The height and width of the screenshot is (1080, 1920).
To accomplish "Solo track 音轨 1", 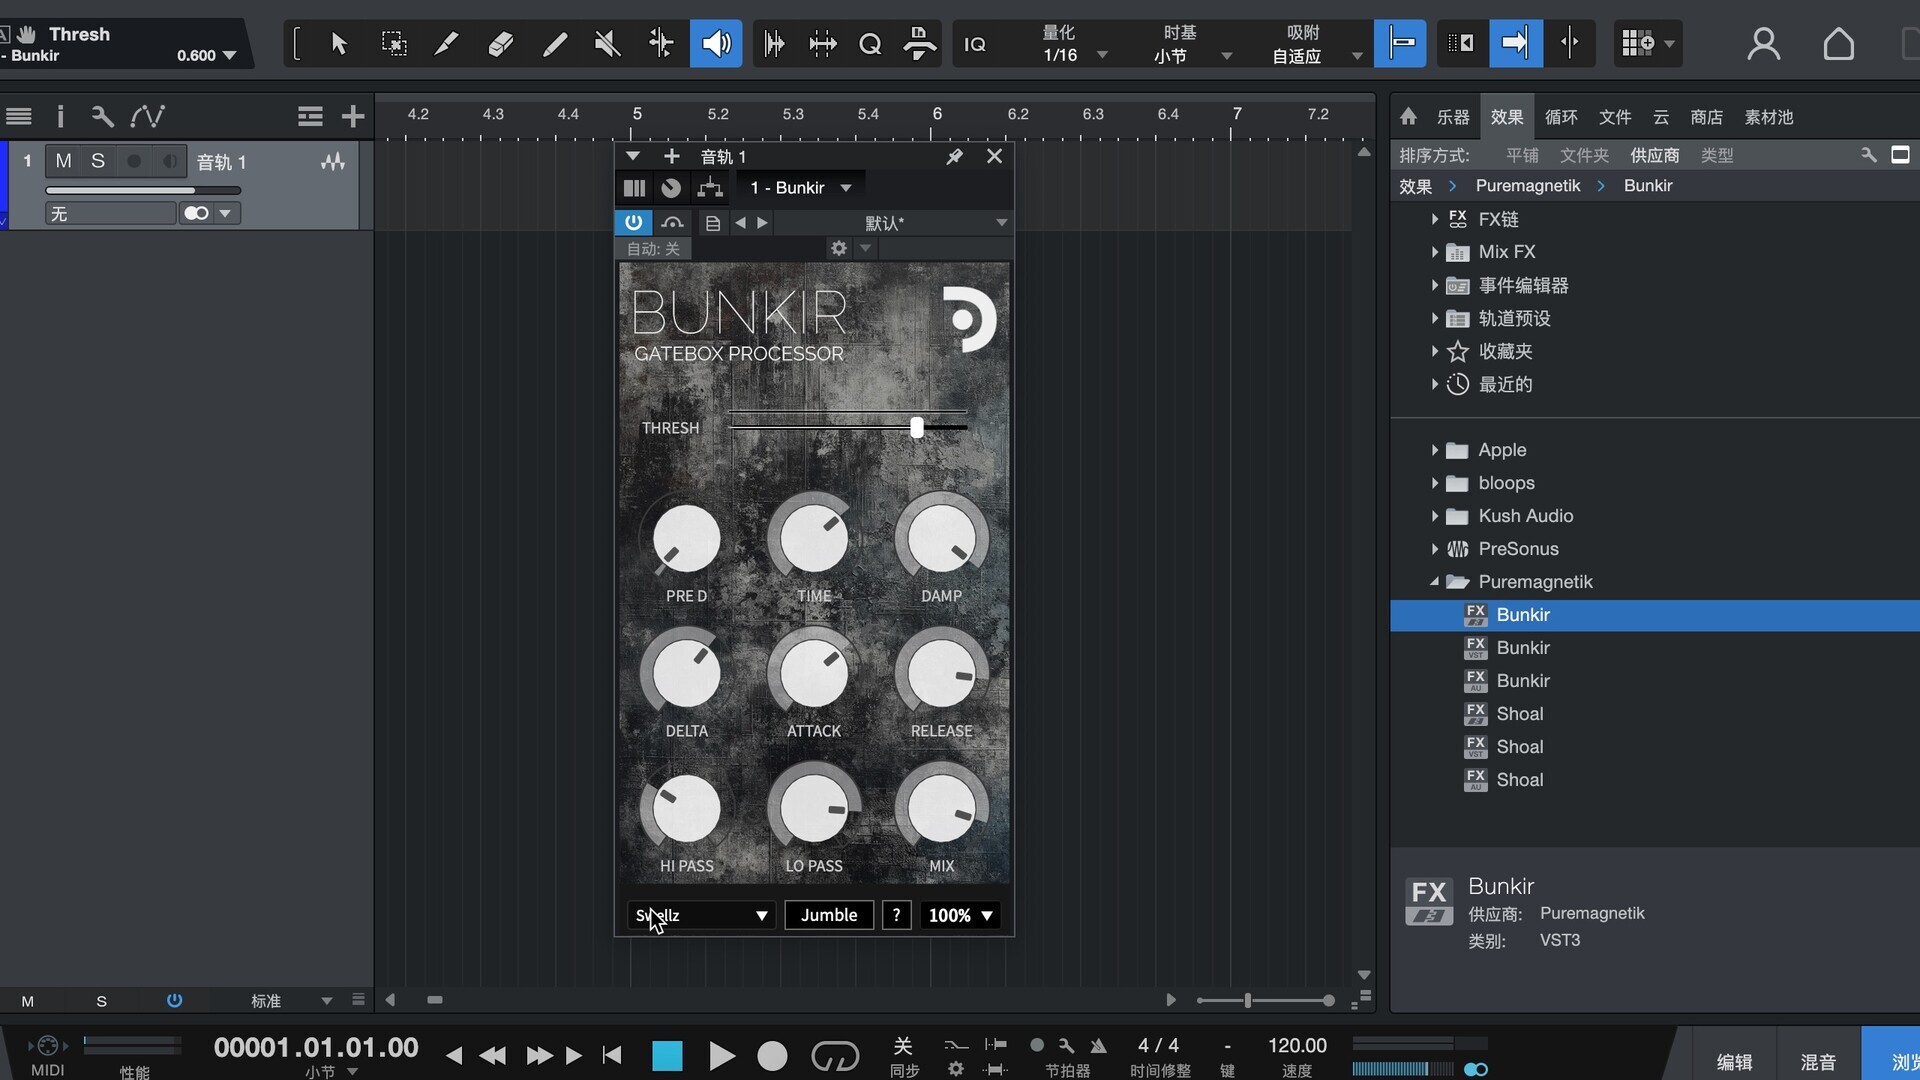I will (98, 161).
